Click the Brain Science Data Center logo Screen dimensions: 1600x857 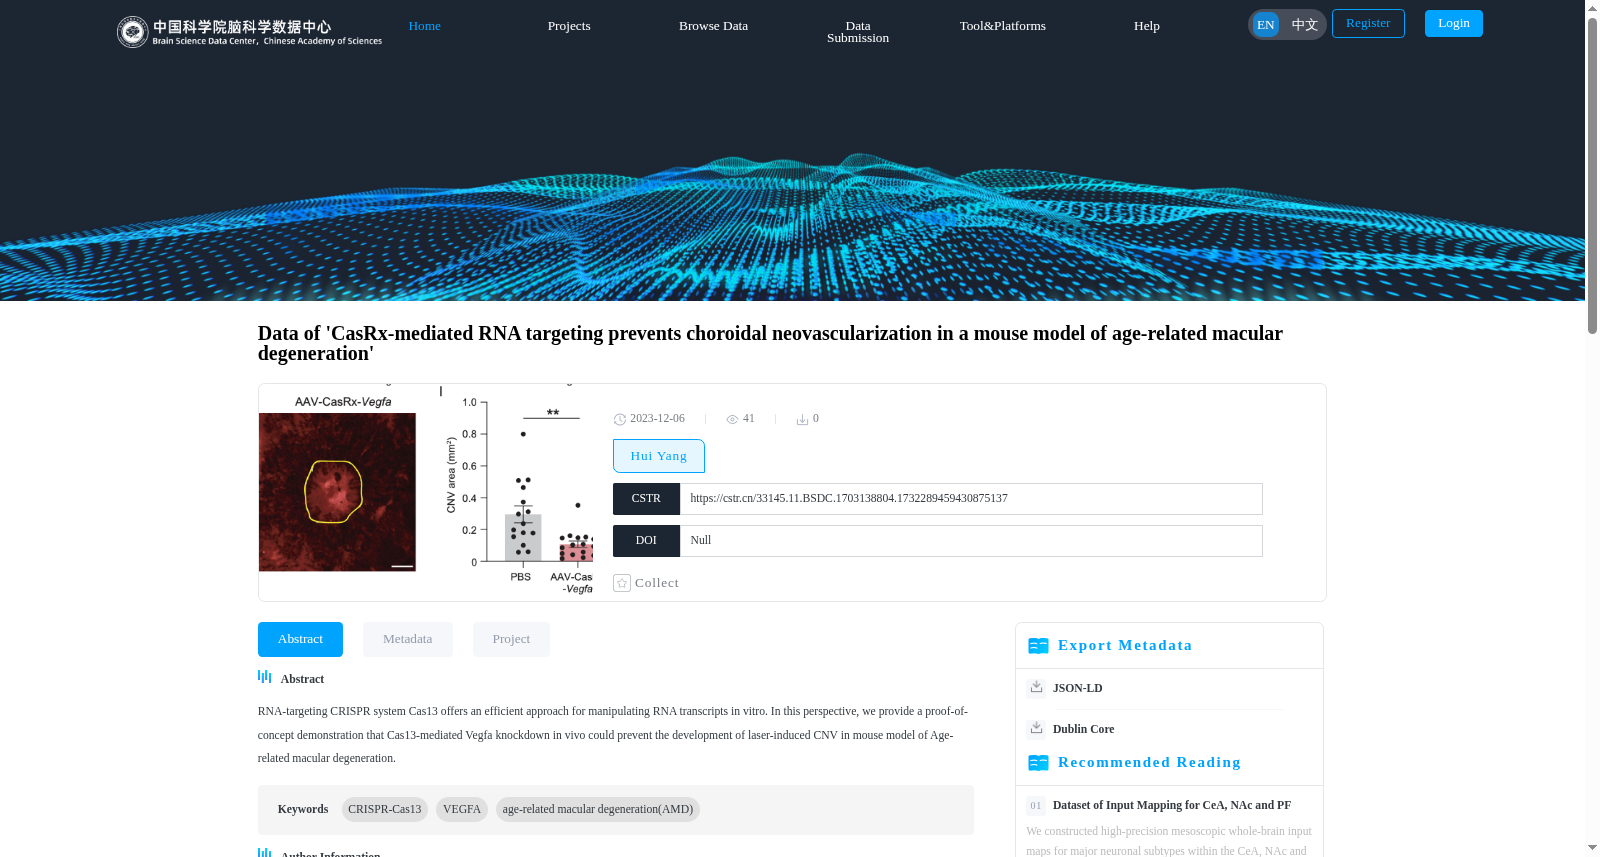pyautogui.click(x=249, y=32)
